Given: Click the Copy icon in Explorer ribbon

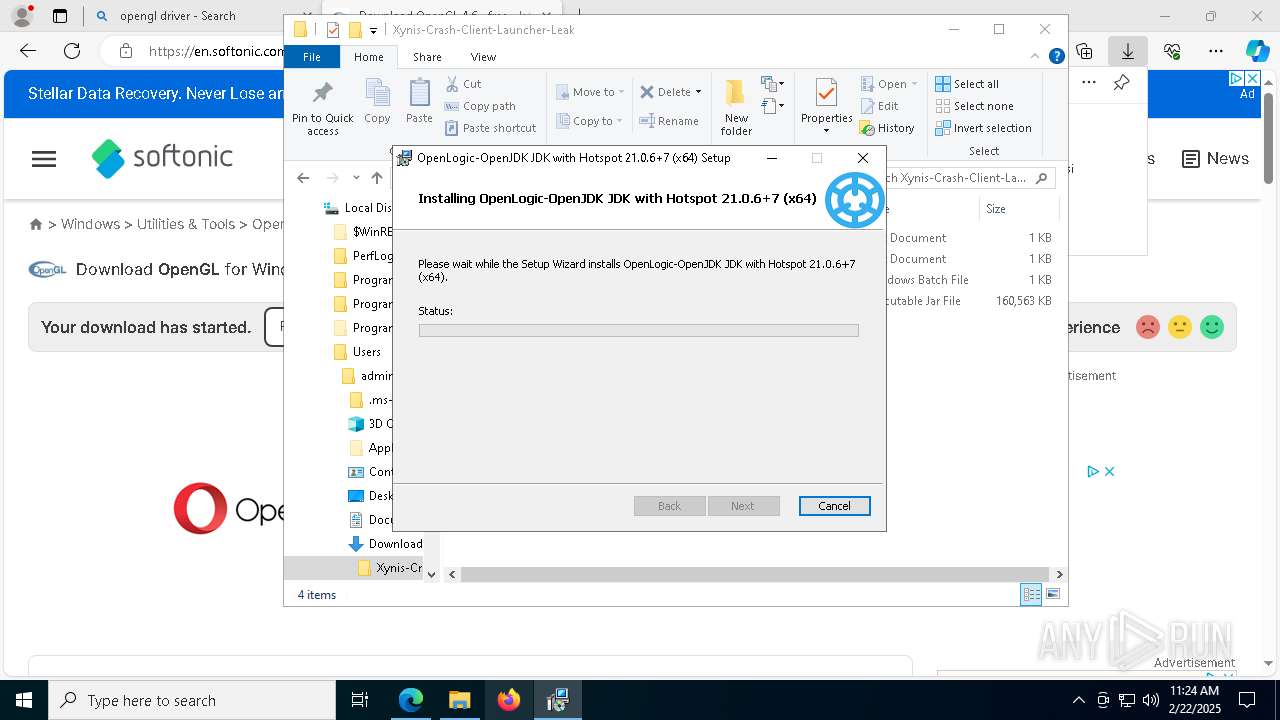Looking at the screenshot, I should click(377, 101).
